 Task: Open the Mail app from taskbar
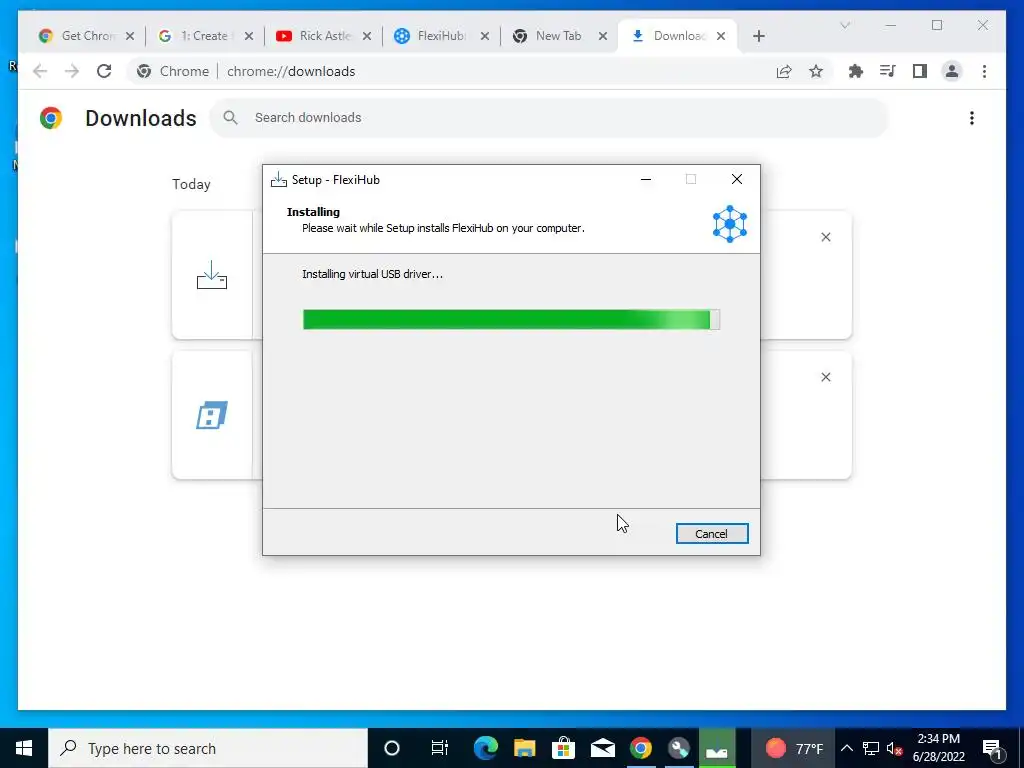(x=602, y=748)
